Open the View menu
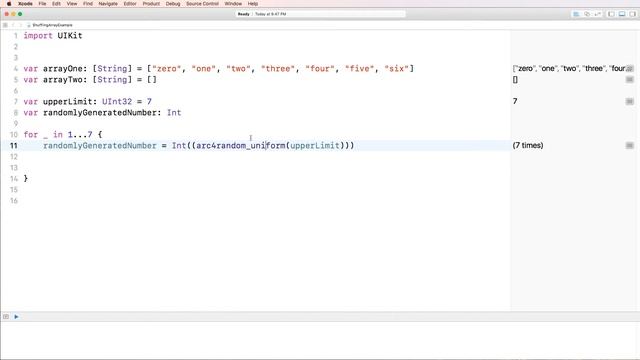 click(72, 4)
